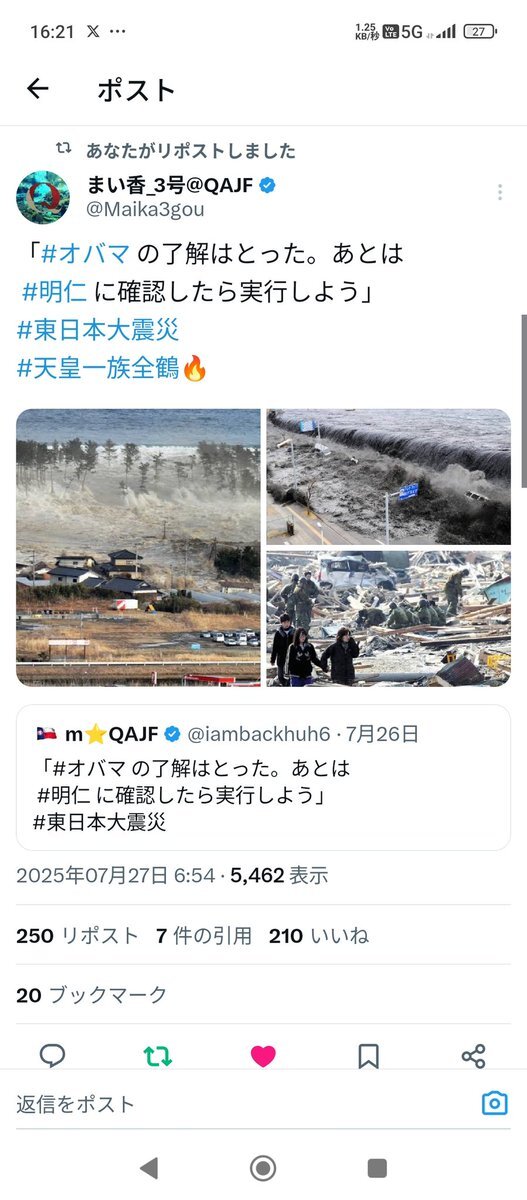Open the three-dot post options menu

click(x=500, y=193)
